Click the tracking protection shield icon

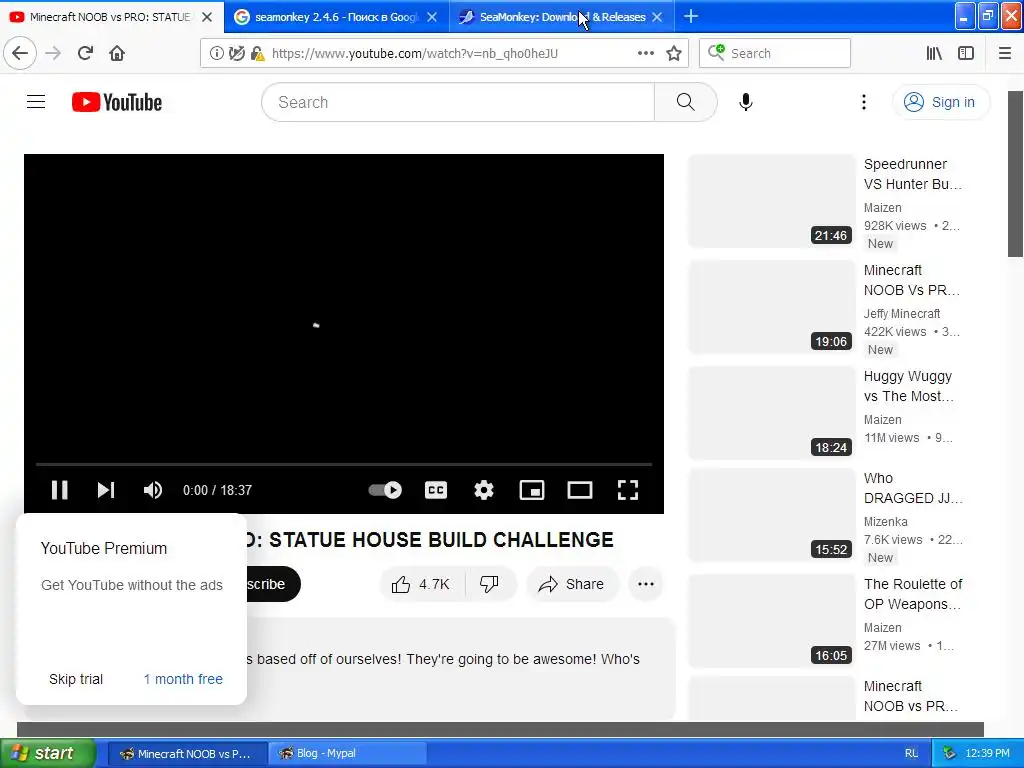237,54
